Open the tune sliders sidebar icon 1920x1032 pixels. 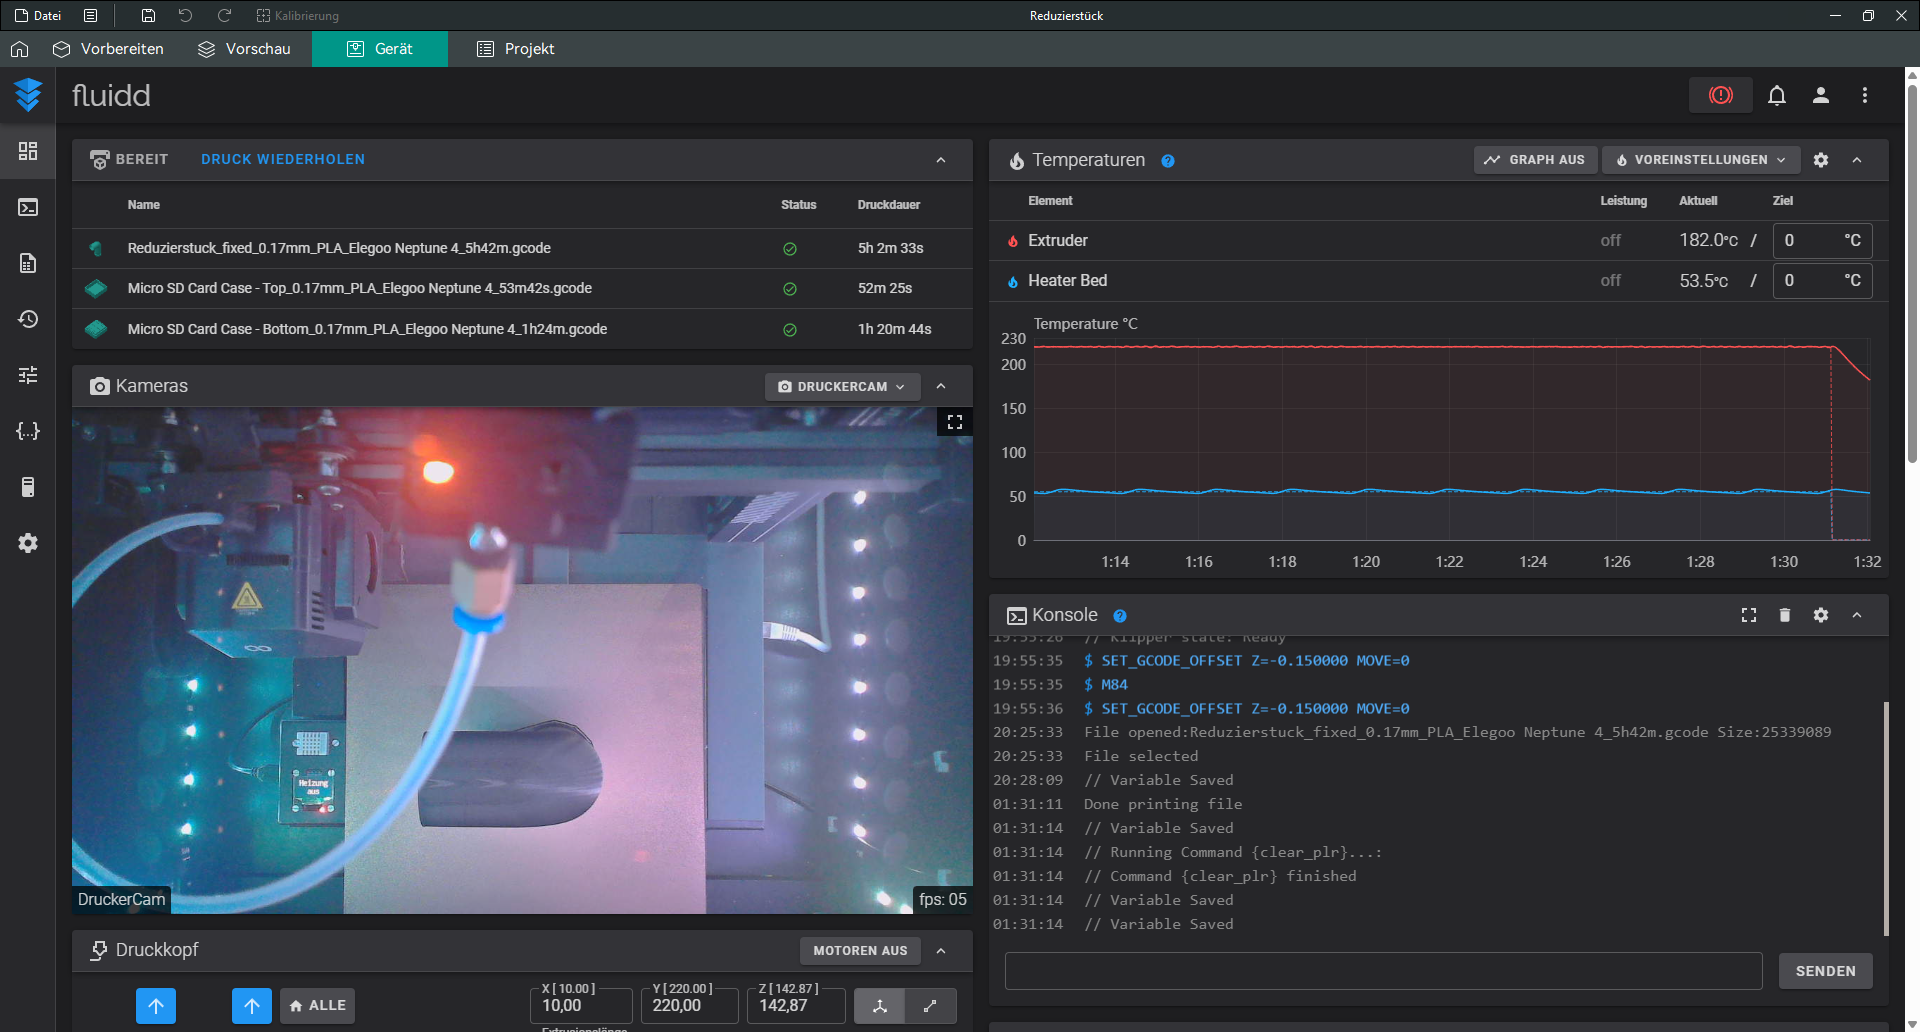pyautogui.click(x=28, y=375)
